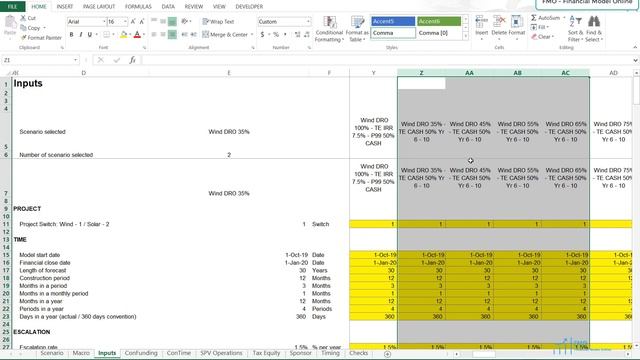Click the Paste clipboard icon
640x360 pixels.
10,23
